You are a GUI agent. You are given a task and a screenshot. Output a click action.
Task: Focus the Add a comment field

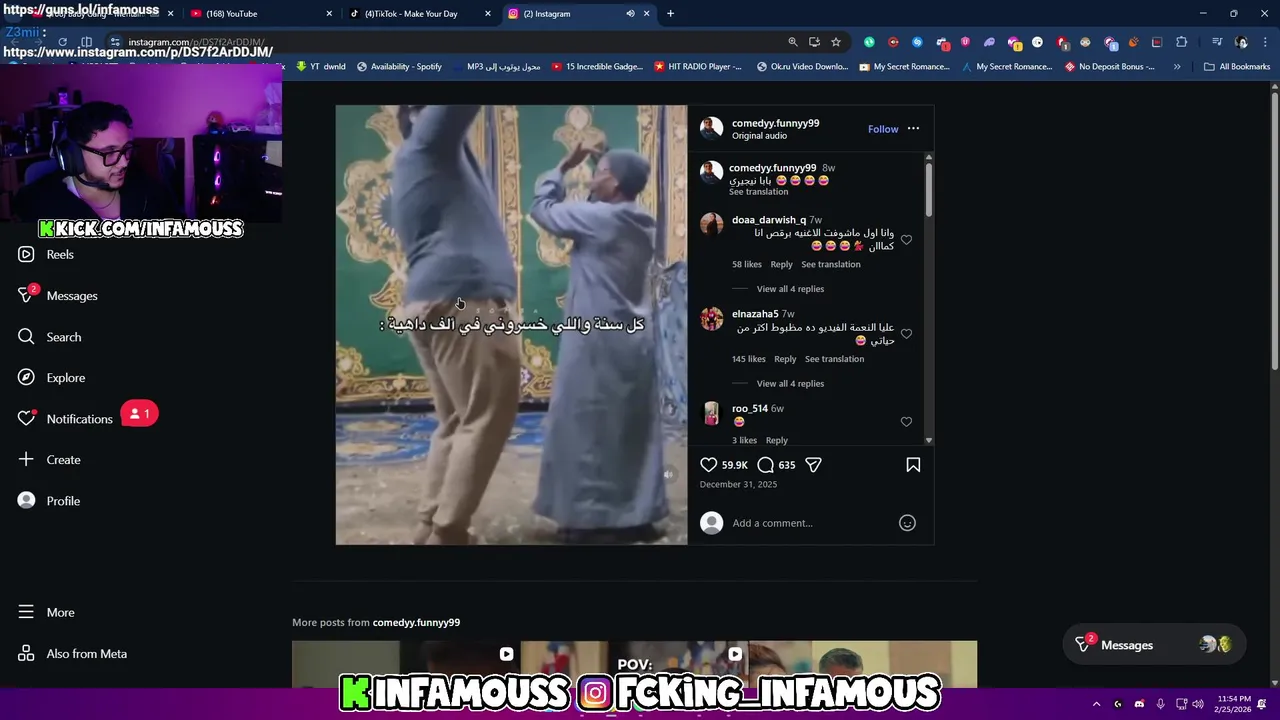tap(810, 523)
